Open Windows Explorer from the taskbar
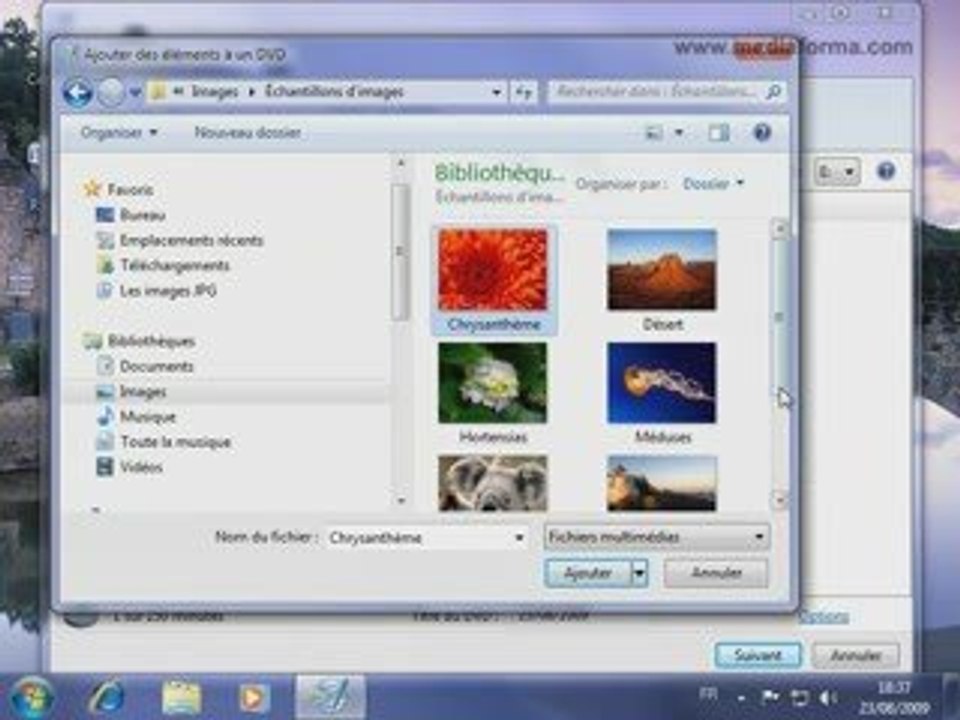The width and height of the screenshot is (960, 720). pyautogui.click(x=181, y=698)
